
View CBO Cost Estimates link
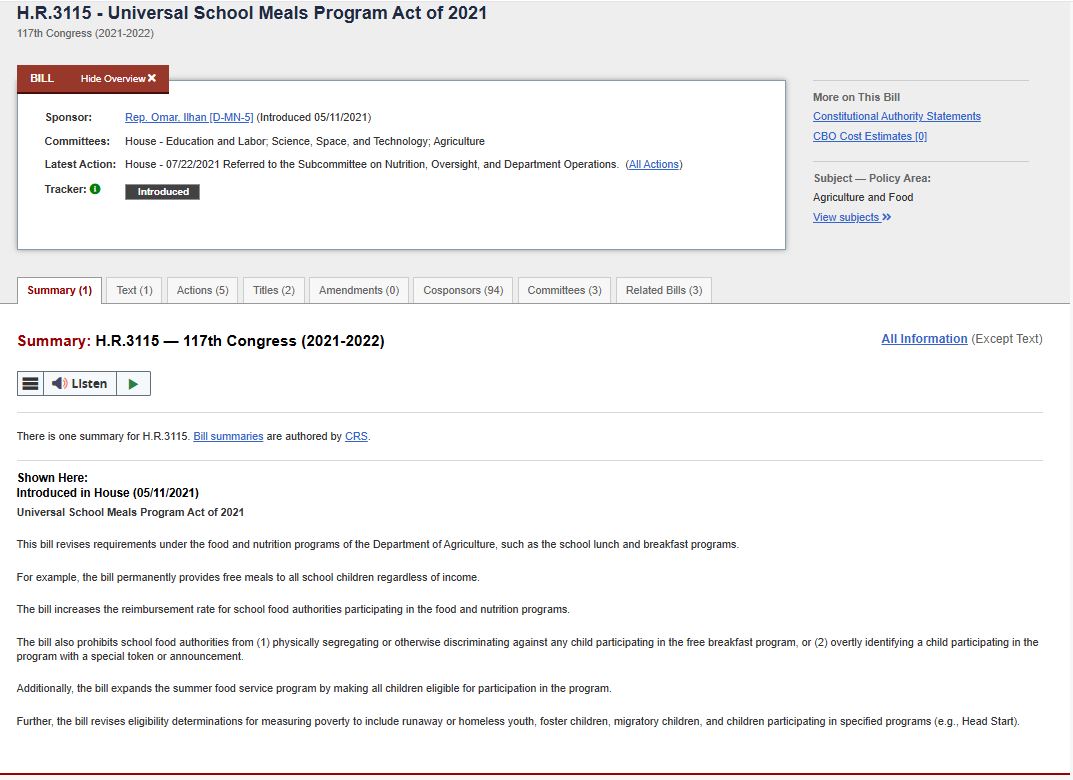tap(869, 136)
